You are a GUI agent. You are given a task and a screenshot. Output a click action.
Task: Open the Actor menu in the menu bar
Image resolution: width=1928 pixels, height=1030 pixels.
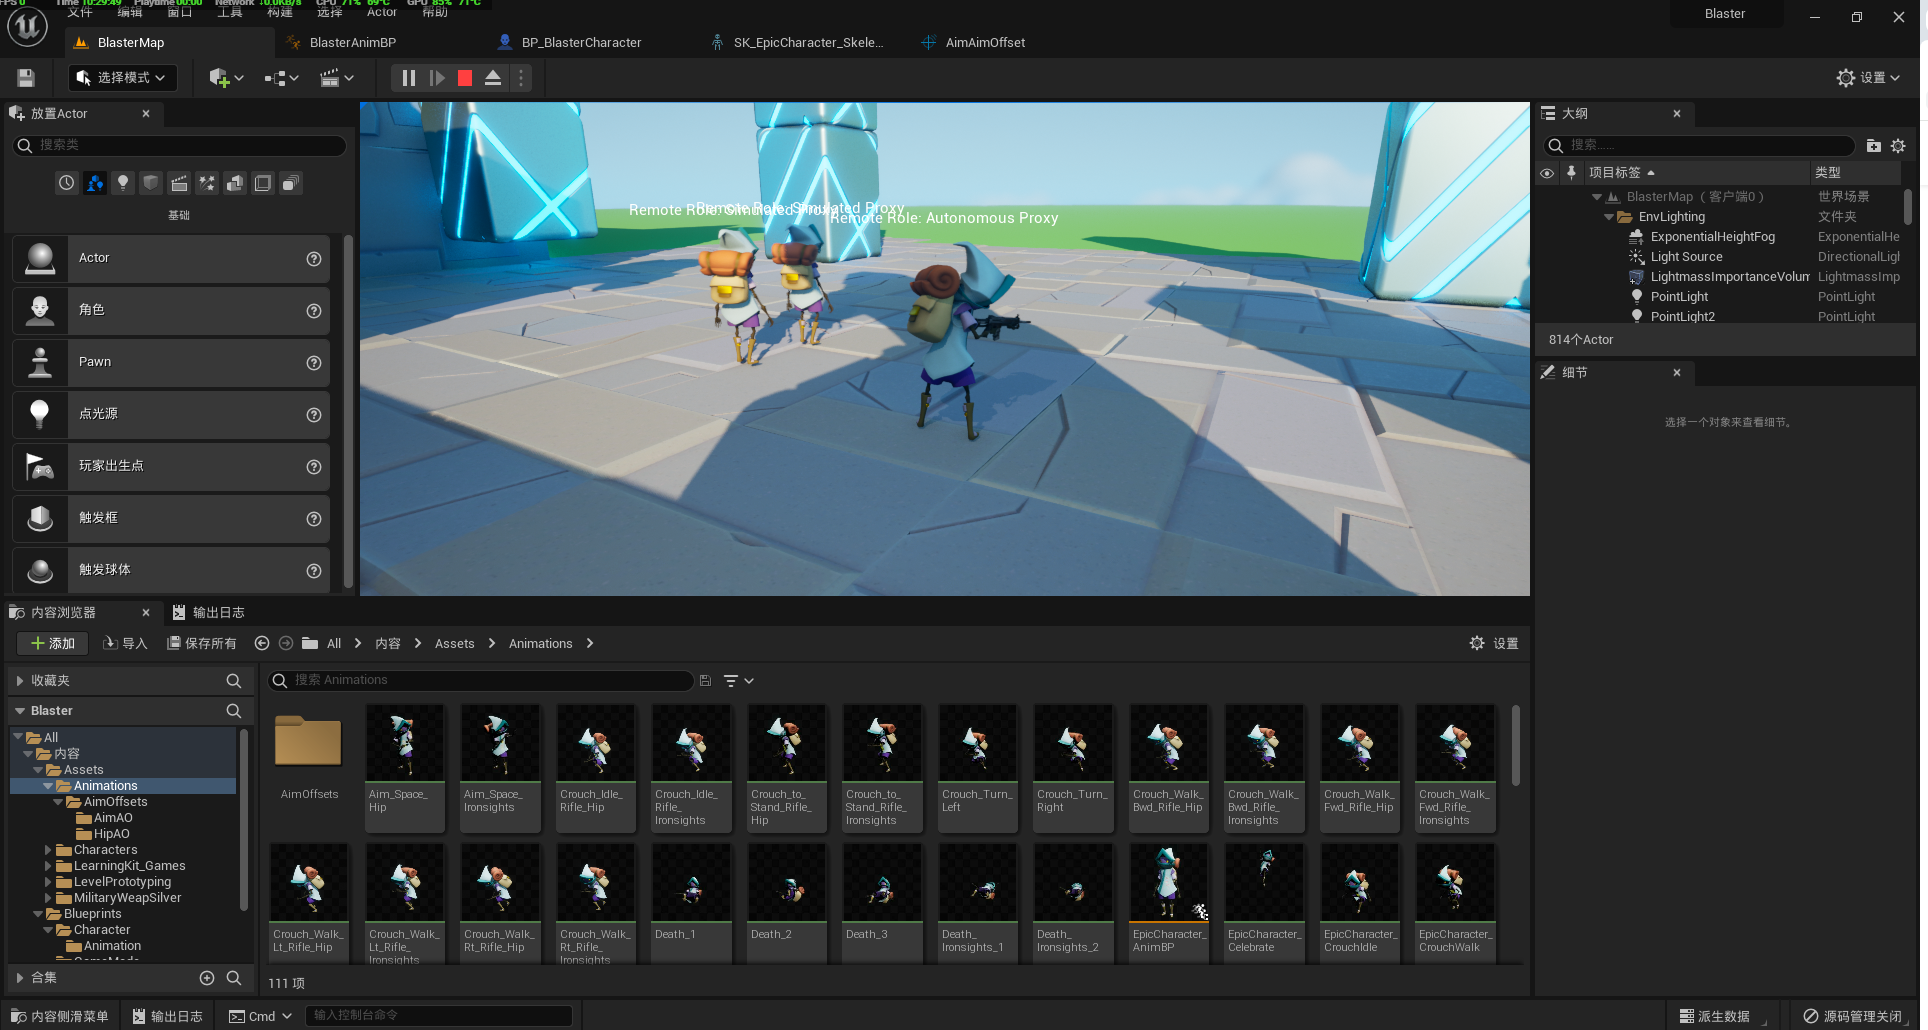click(381, 12)
